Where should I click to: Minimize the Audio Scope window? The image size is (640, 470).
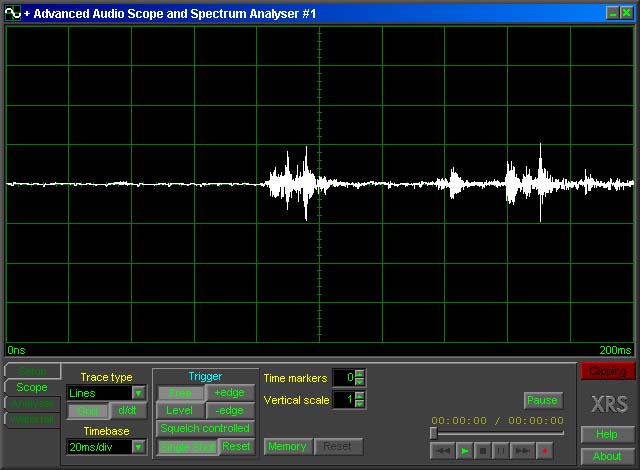click(x=612, y=13)
